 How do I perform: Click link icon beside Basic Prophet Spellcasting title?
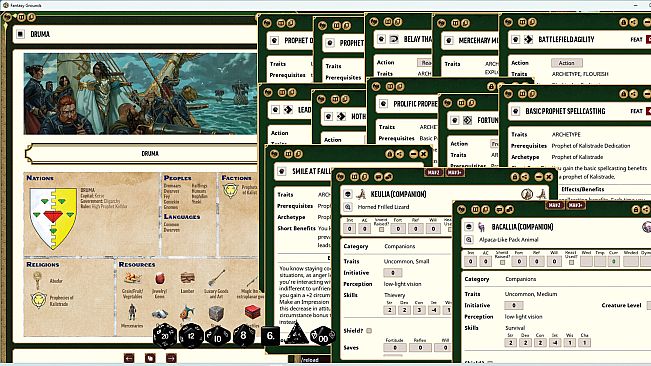point(515,111)
